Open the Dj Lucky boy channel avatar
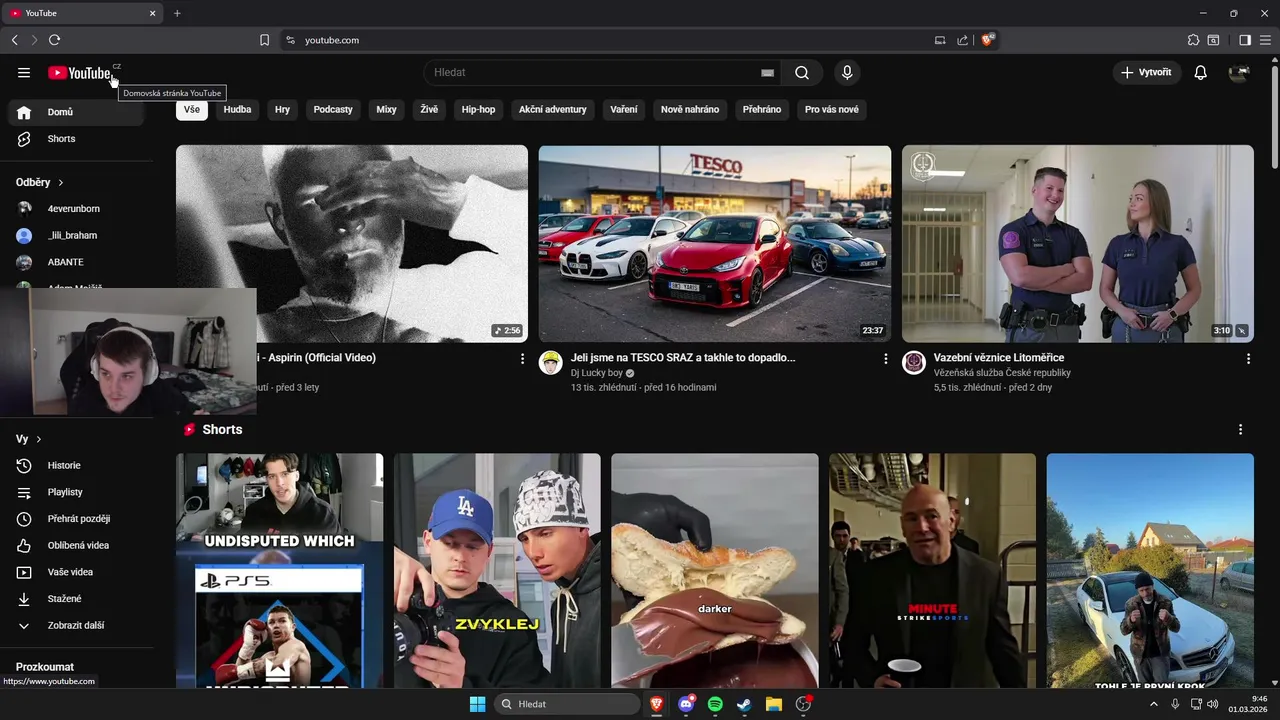 [x=551, y=362]
